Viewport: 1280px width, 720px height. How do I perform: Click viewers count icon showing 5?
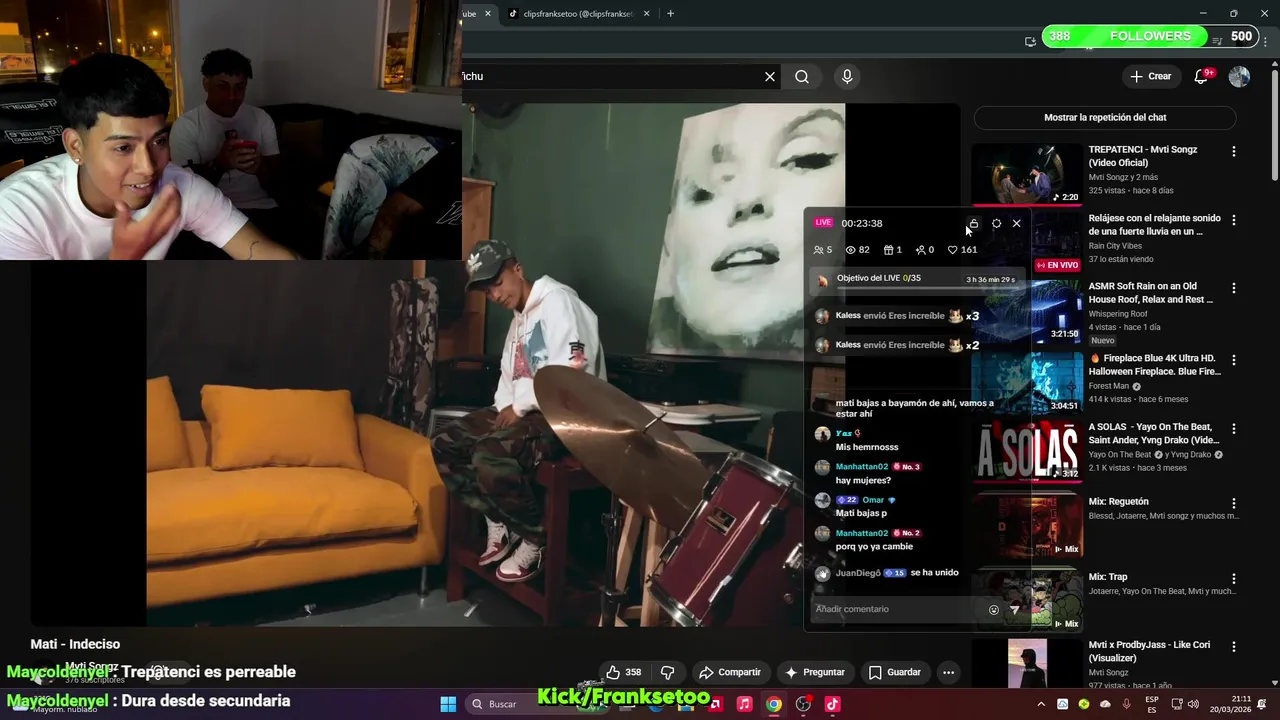(x=819, y=250)
